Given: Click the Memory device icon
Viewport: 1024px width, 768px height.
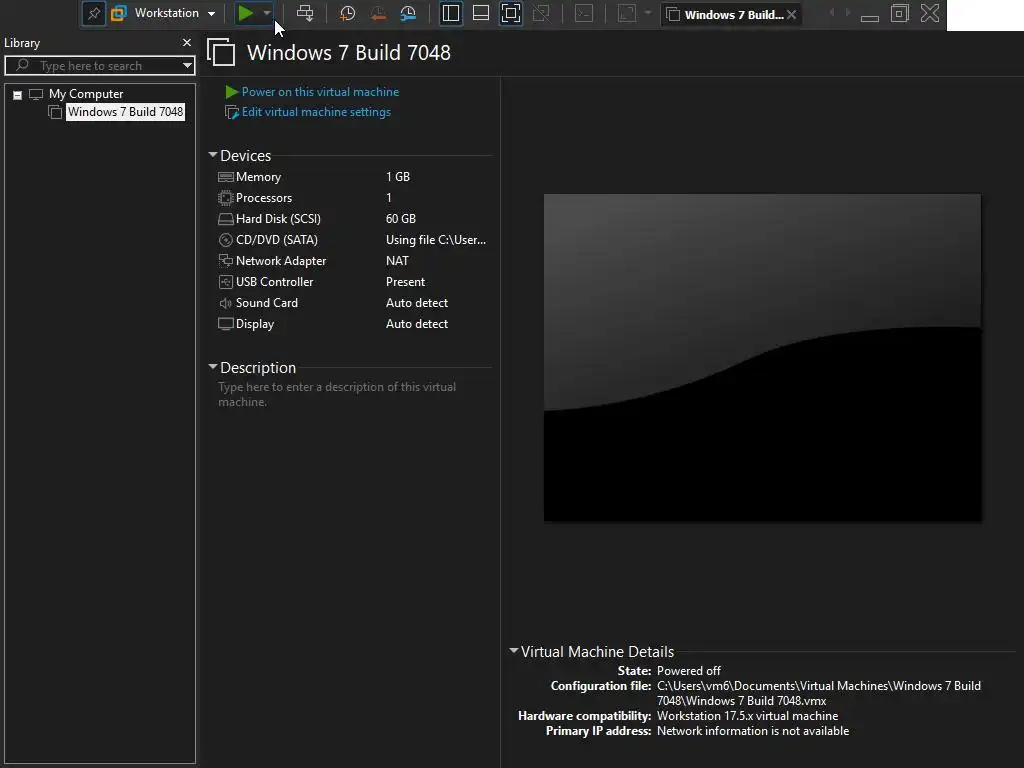Looking at the screenshot, I should pos(225,177).
